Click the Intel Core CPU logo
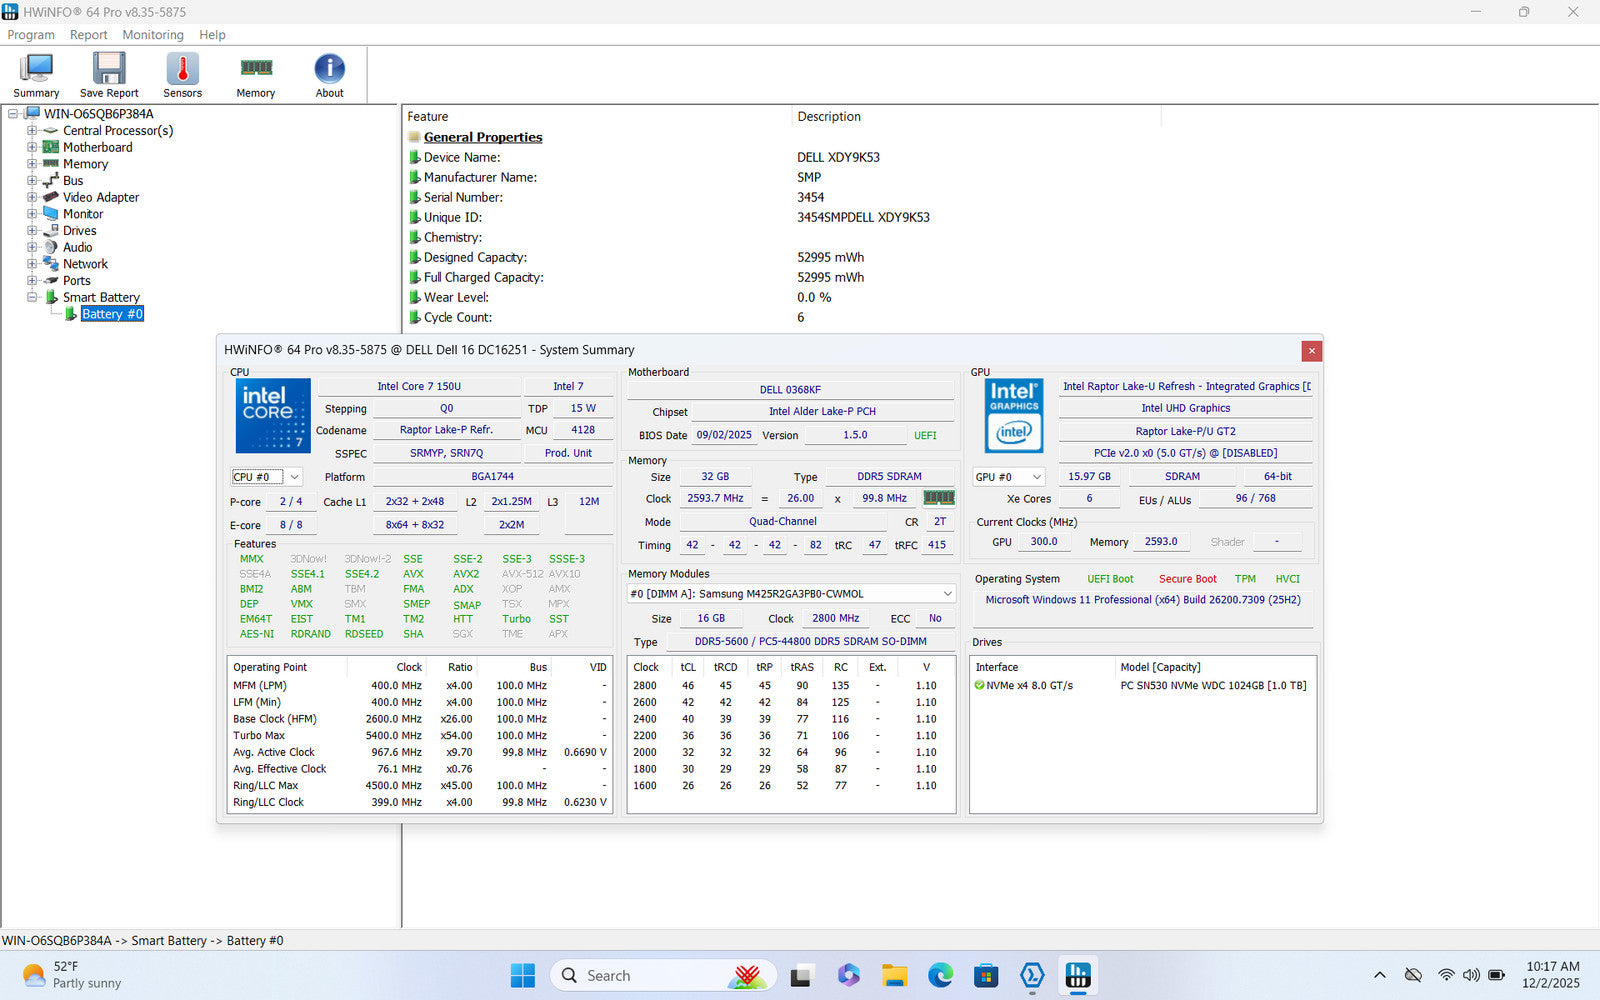 click(272, 415)
